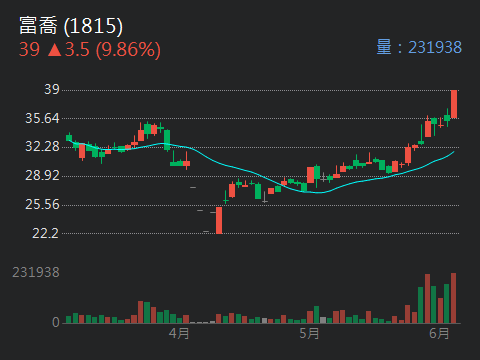Click the 25.56 price axis label
Screen dimensions: 480x360
click(42, 204)
